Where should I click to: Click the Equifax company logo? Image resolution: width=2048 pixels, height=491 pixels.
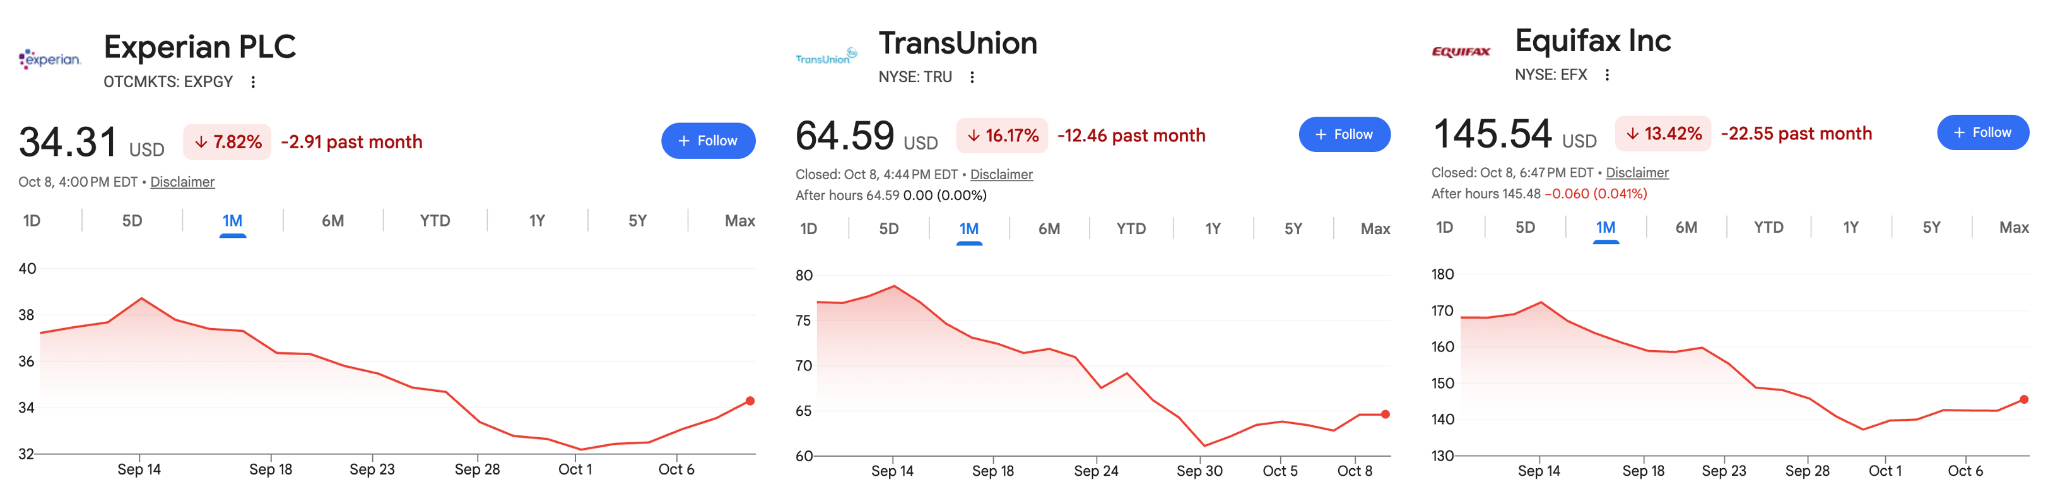(1461, 52)
